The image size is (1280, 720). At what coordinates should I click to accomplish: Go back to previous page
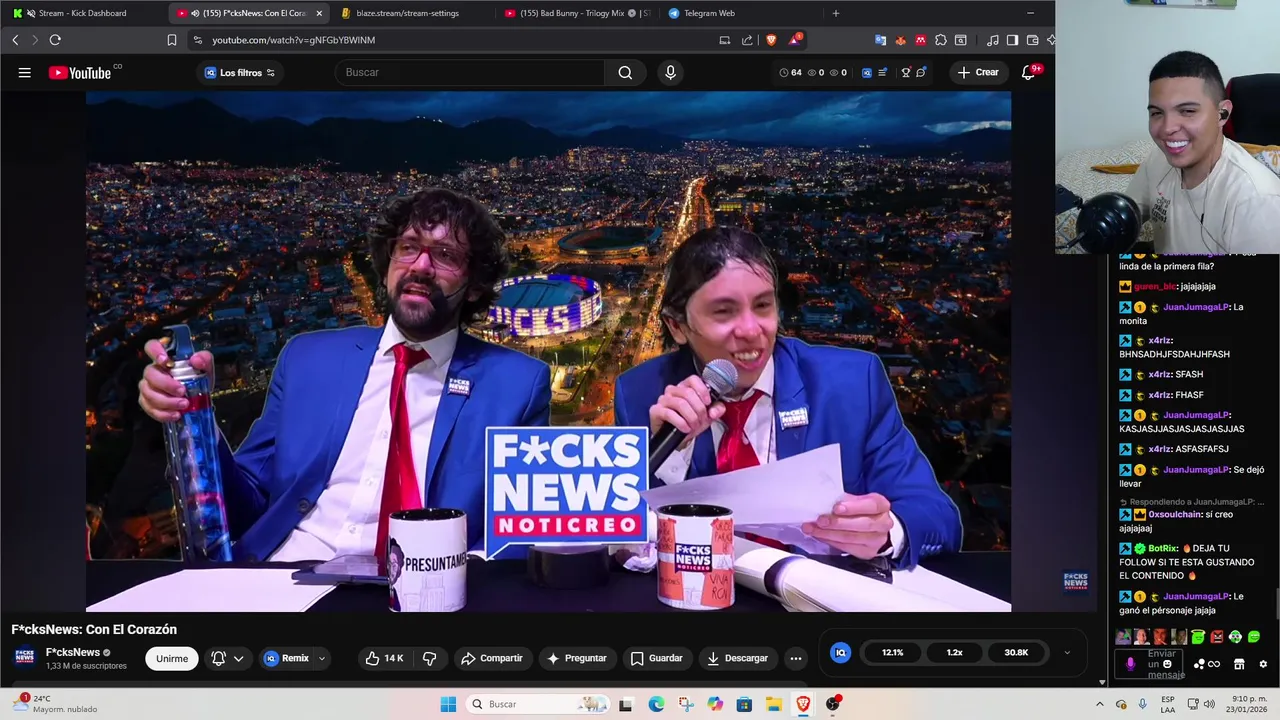coord(15,40)
